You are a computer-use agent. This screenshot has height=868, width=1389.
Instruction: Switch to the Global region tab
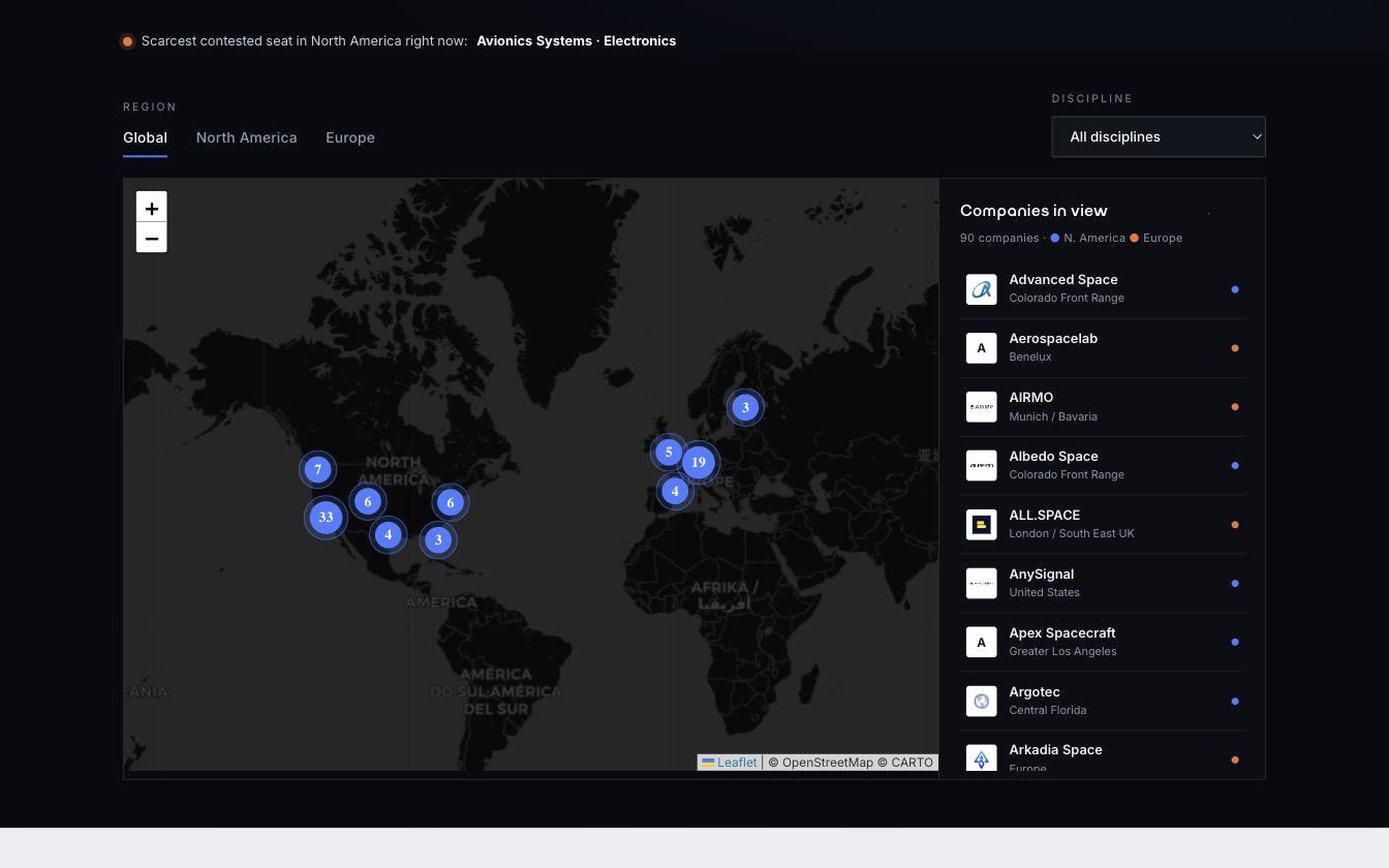click(145, 138)
